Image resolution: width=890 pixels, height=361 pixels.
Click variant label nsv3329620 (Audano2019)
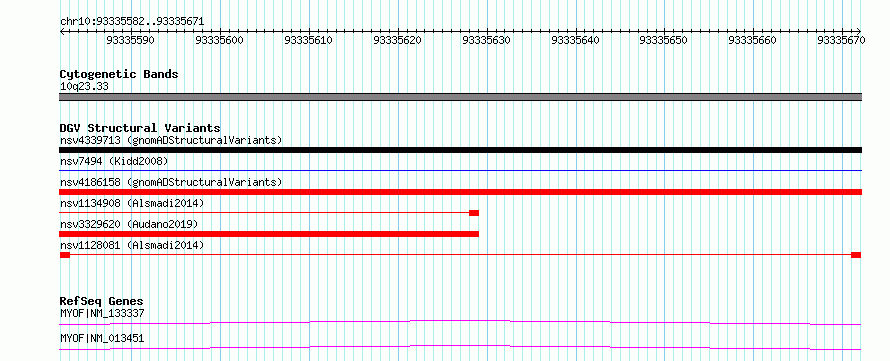pos(129,224)
